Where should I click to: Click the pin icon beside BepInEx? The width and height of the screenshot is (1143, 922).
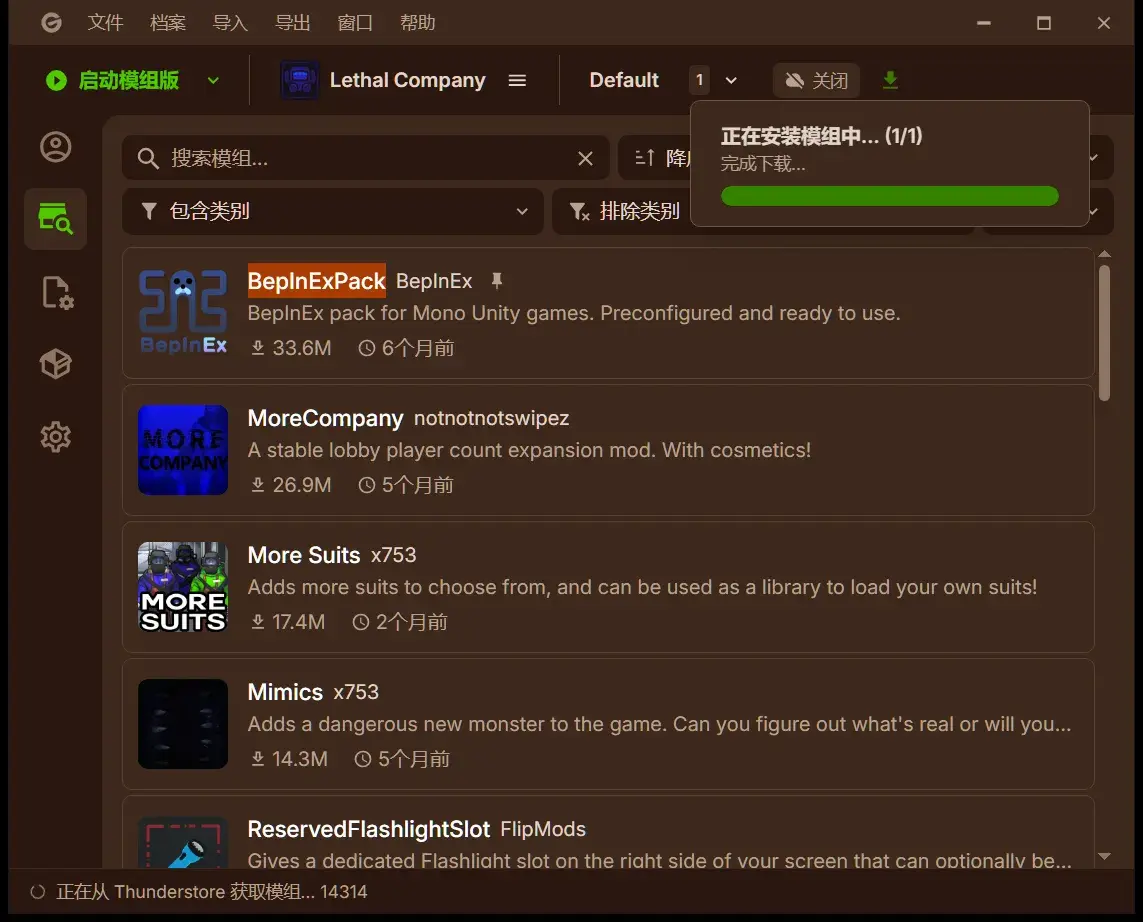tap(497, 281)
